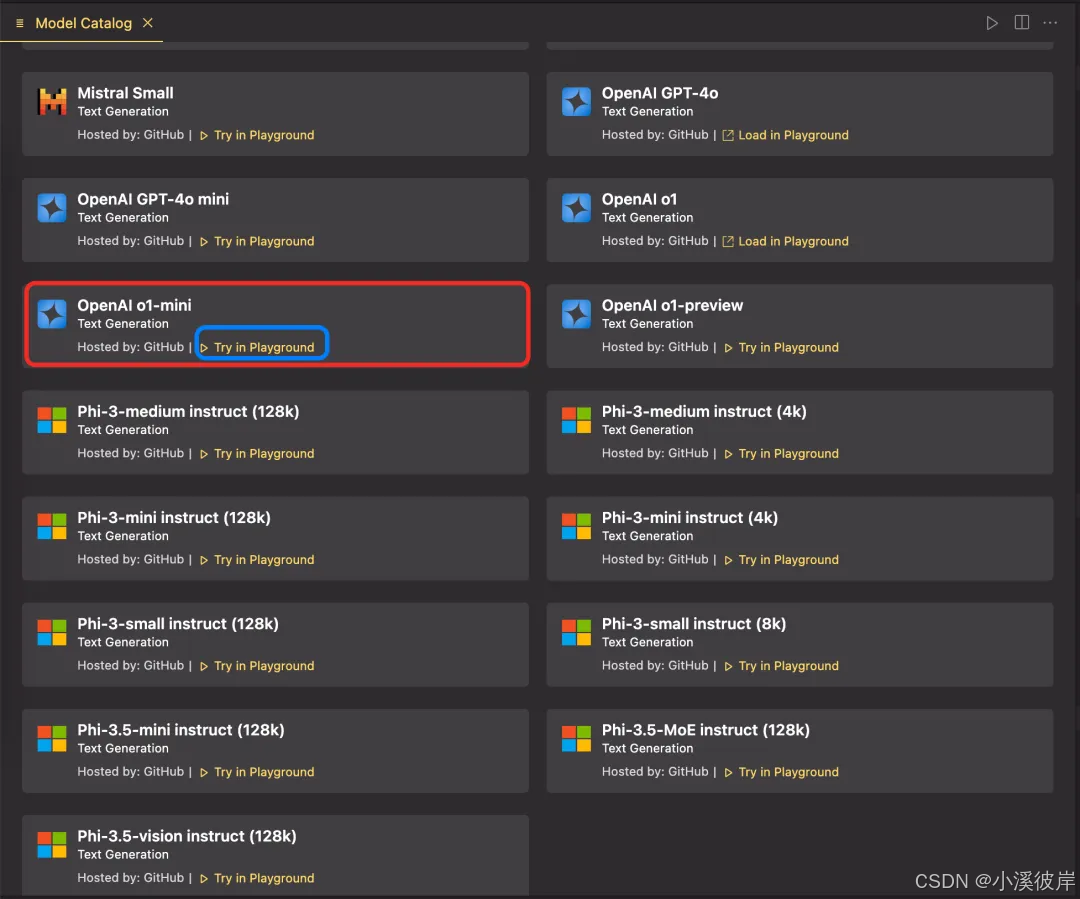Click the split editor icon
1080x899 pixels.
(x=1021, y=23)
